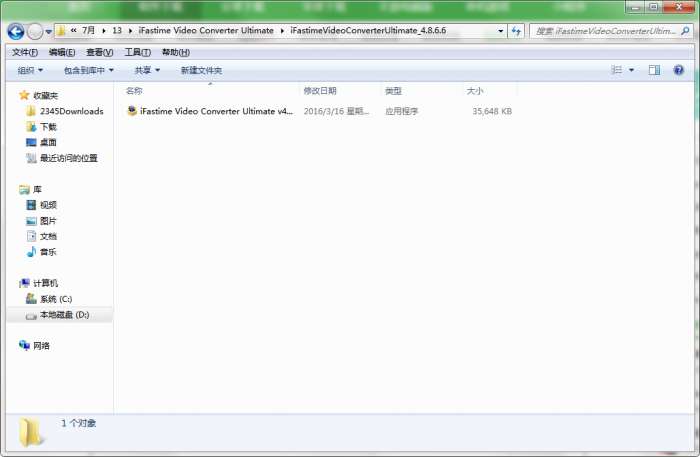
Task: Open the 文档 library
Action: [x=42, y=237]
